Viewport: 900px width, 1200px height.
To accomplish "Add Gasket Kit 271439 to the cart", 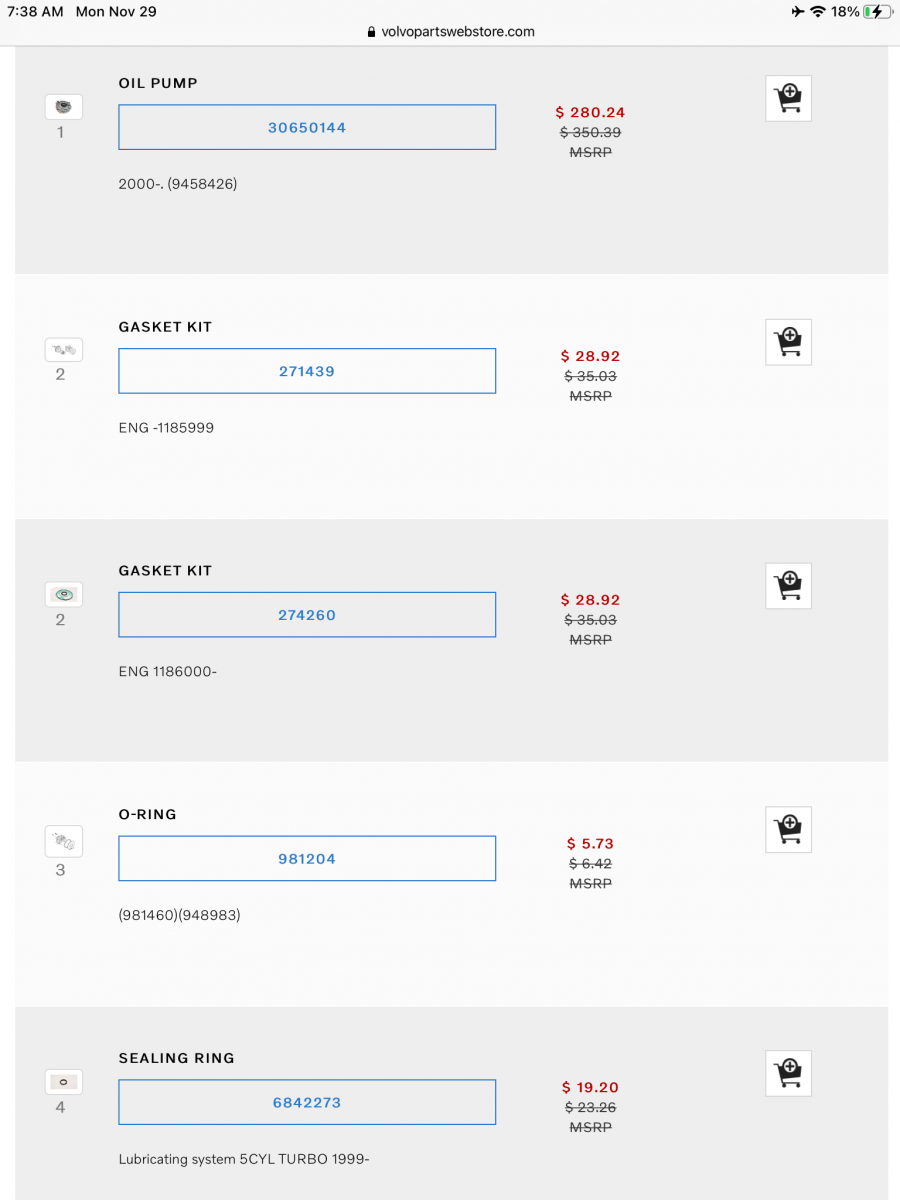I will [788, 341].
